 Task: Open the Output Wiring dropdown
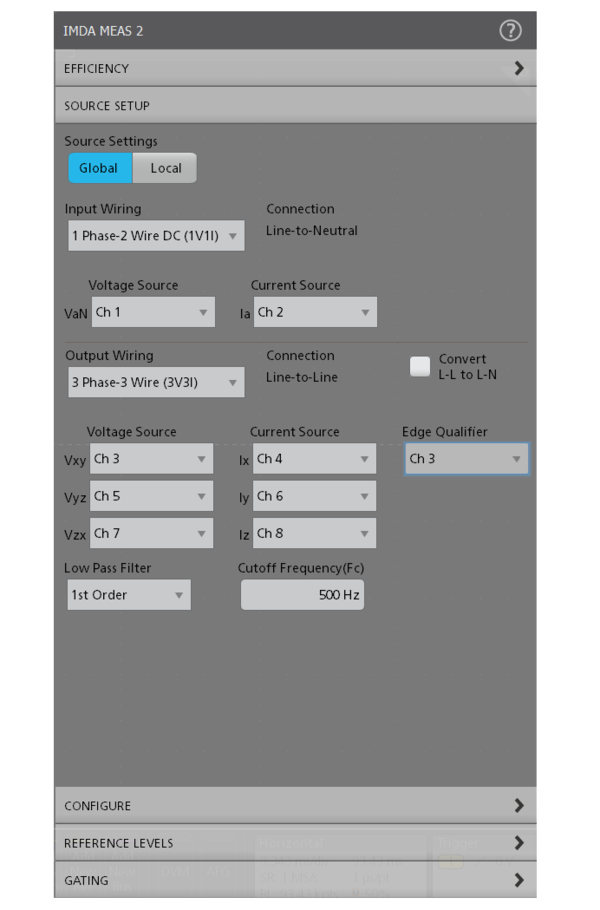pyautogui.click(x=155, y=382)
